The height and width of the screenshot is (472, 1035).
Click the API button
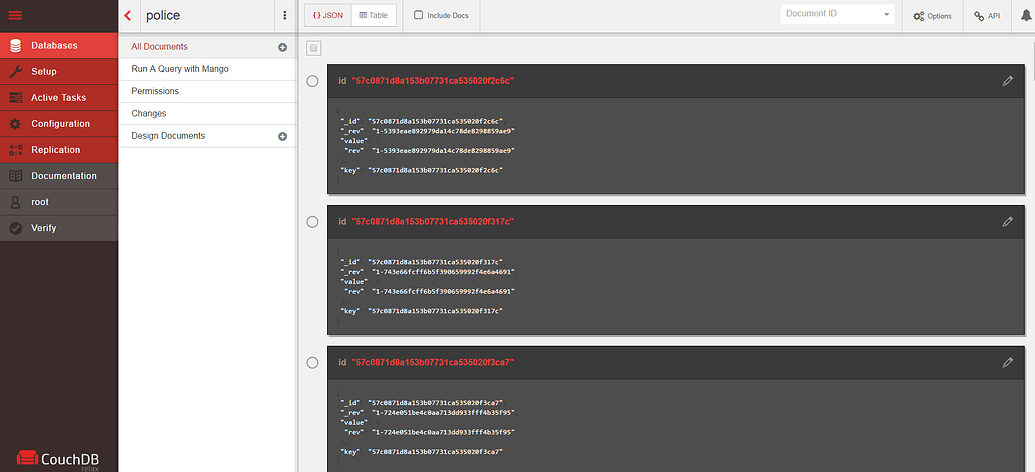tap(987, 16)
